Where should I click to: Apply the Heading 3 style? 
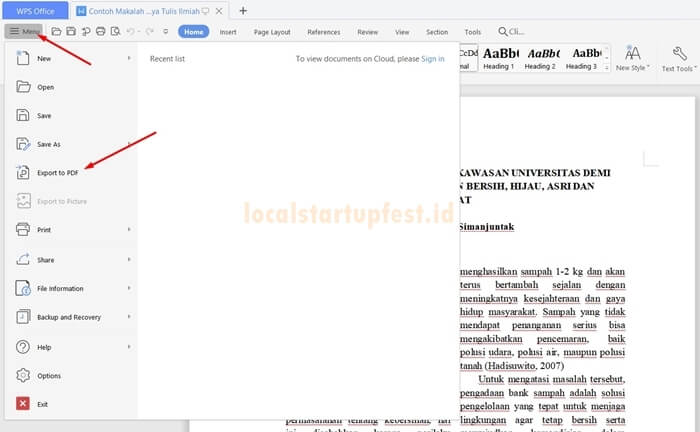coord(582,58)
